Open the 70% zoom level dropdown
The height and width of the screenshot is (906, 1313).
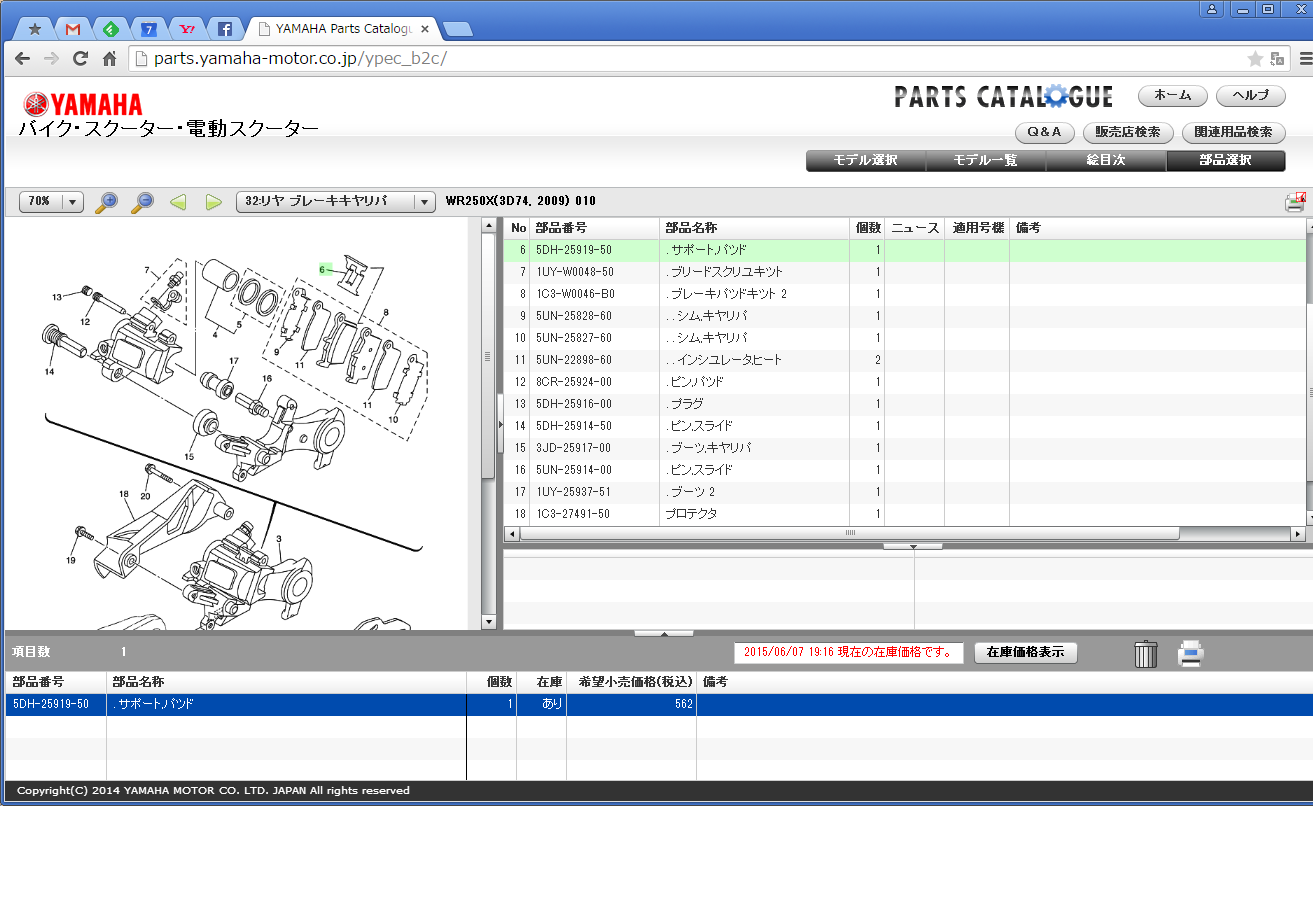pos(51,201)
